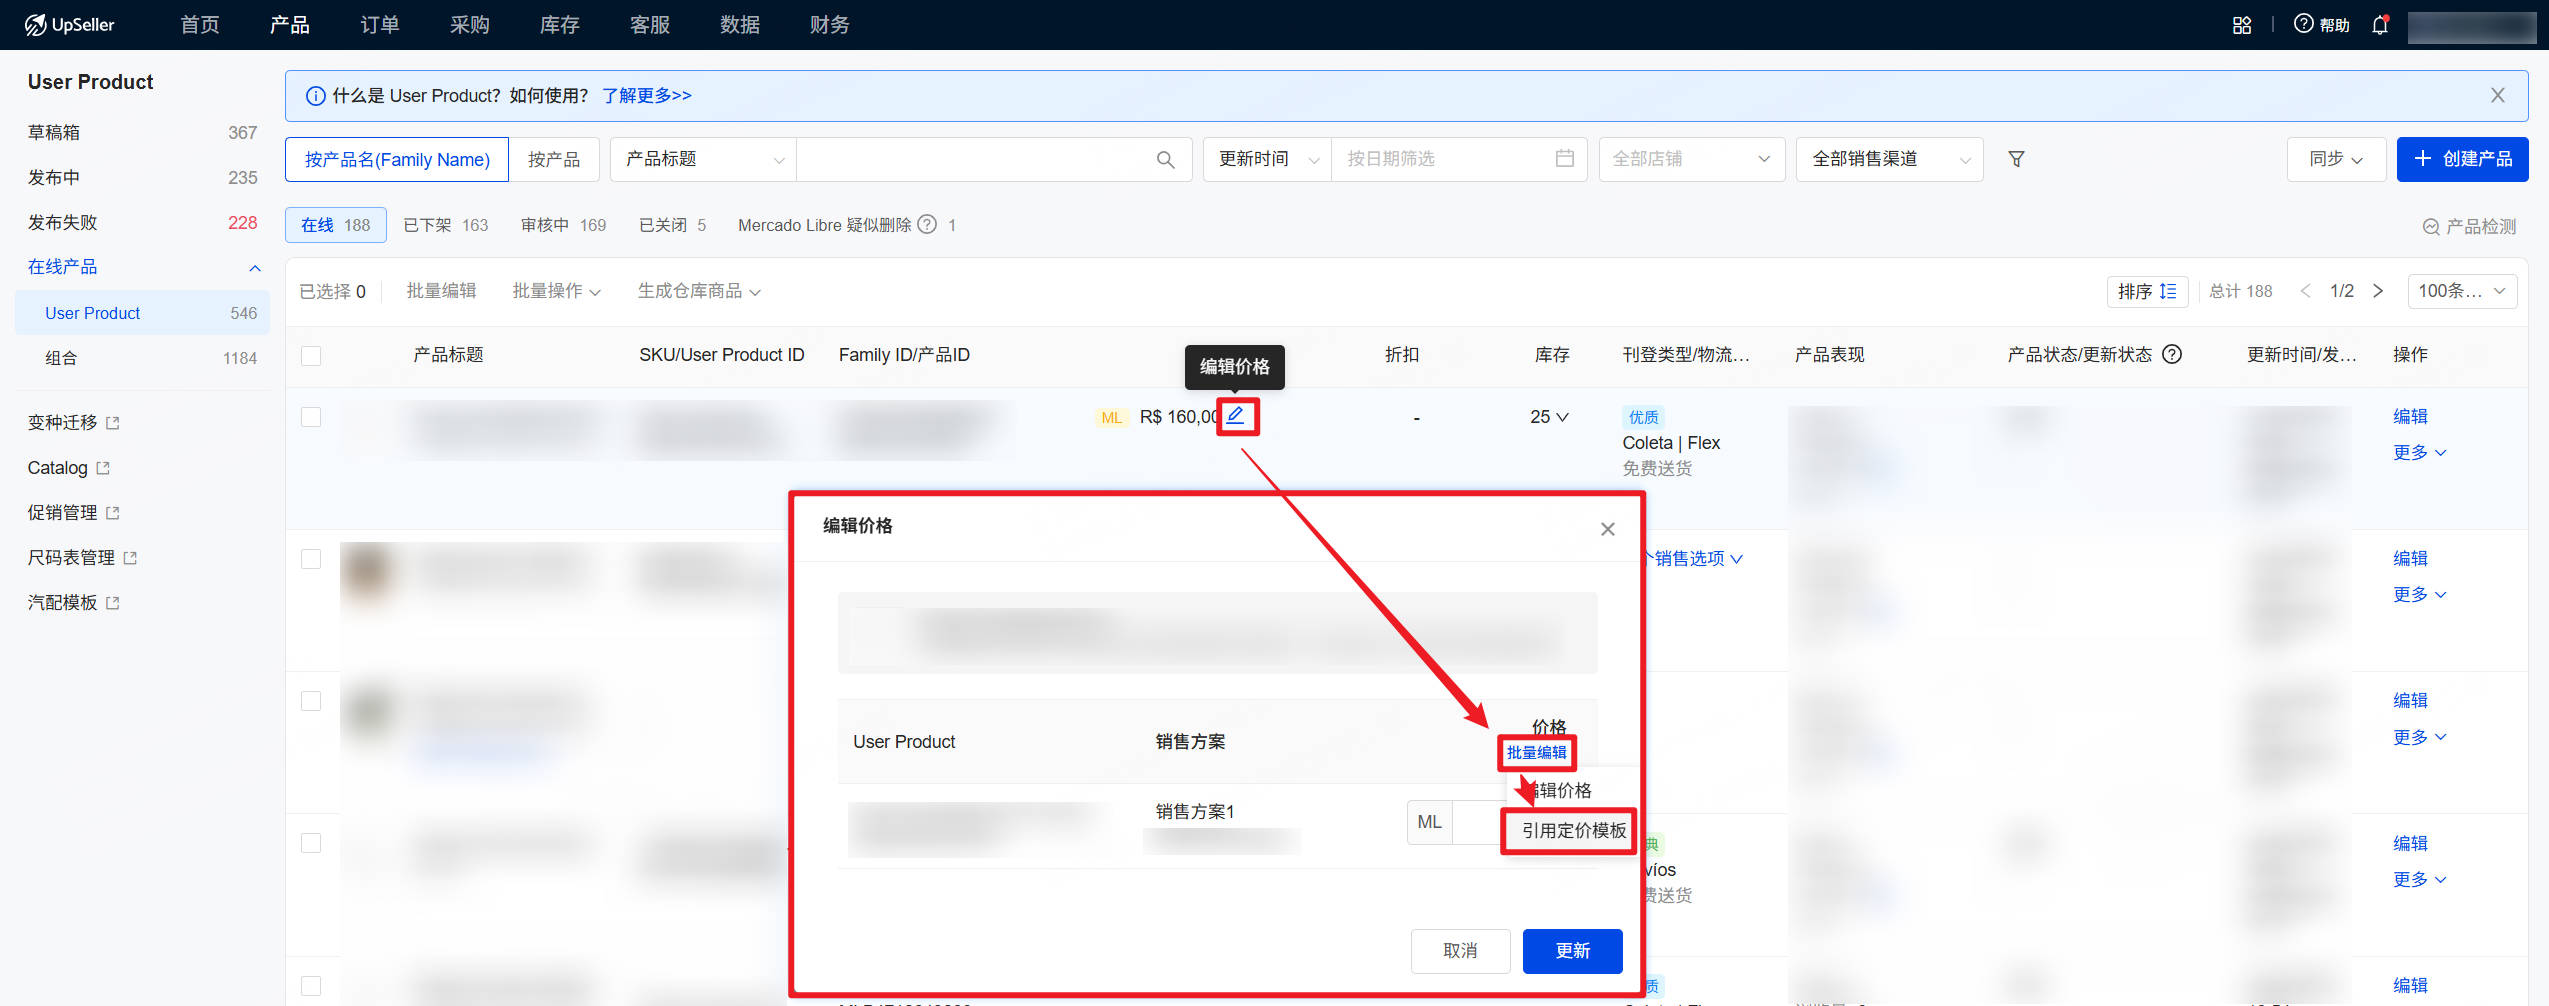Open the 采购 top menu
2549x1006 pixels.
[470, 25]
